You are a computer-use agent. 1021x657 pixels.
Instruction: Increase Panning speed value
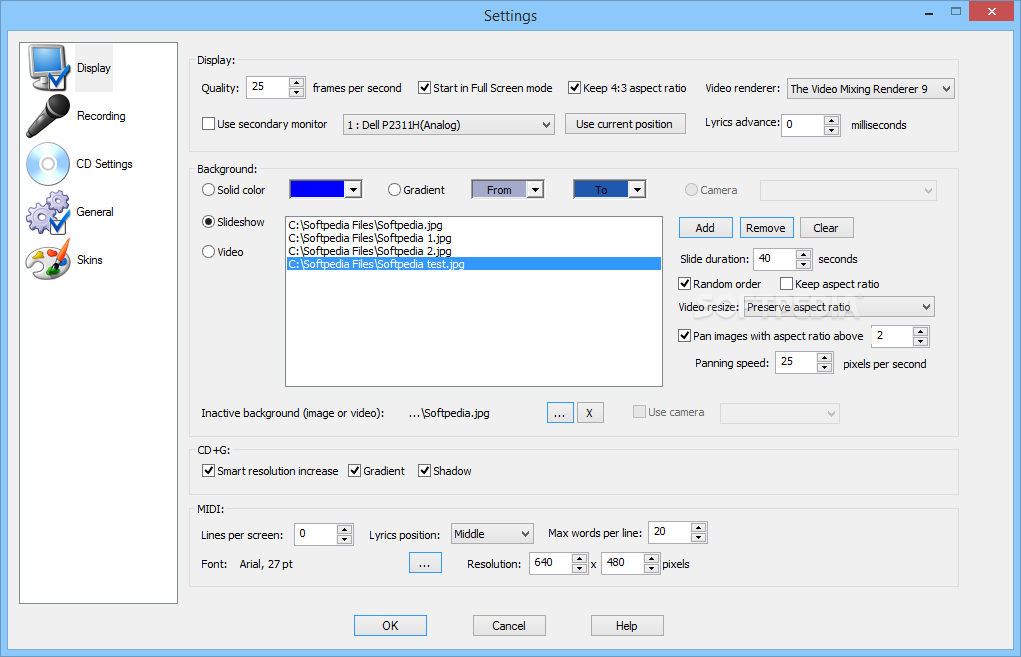click(824, 357)
